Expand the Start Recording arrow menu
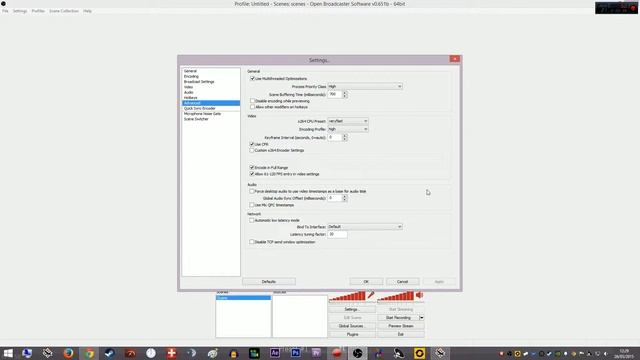Image resolution: width=640 pixels, height=360 pixels. [422, 318]
